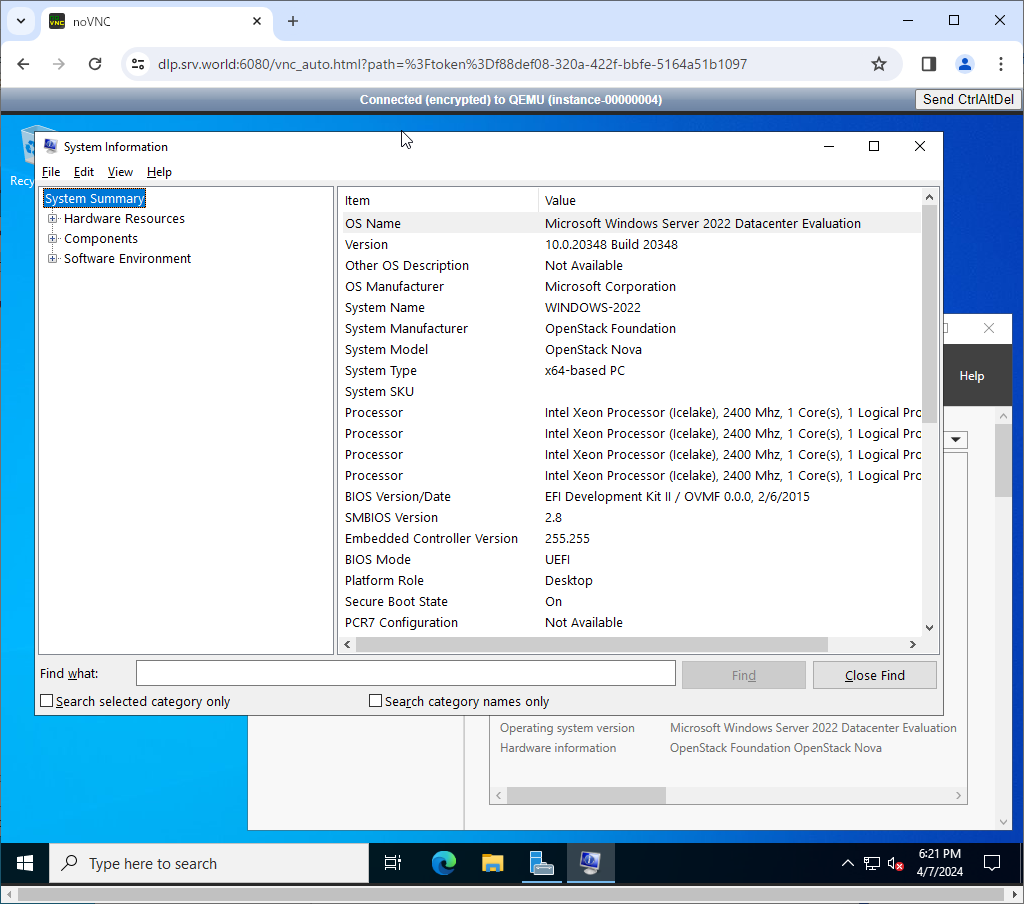Click the Find button

744,675
